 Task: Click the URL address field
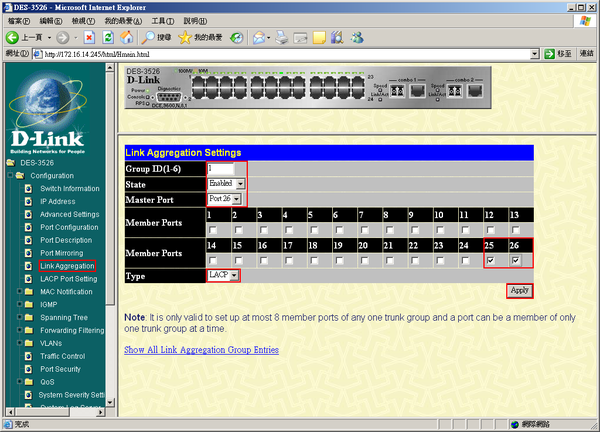coord(282,54)
